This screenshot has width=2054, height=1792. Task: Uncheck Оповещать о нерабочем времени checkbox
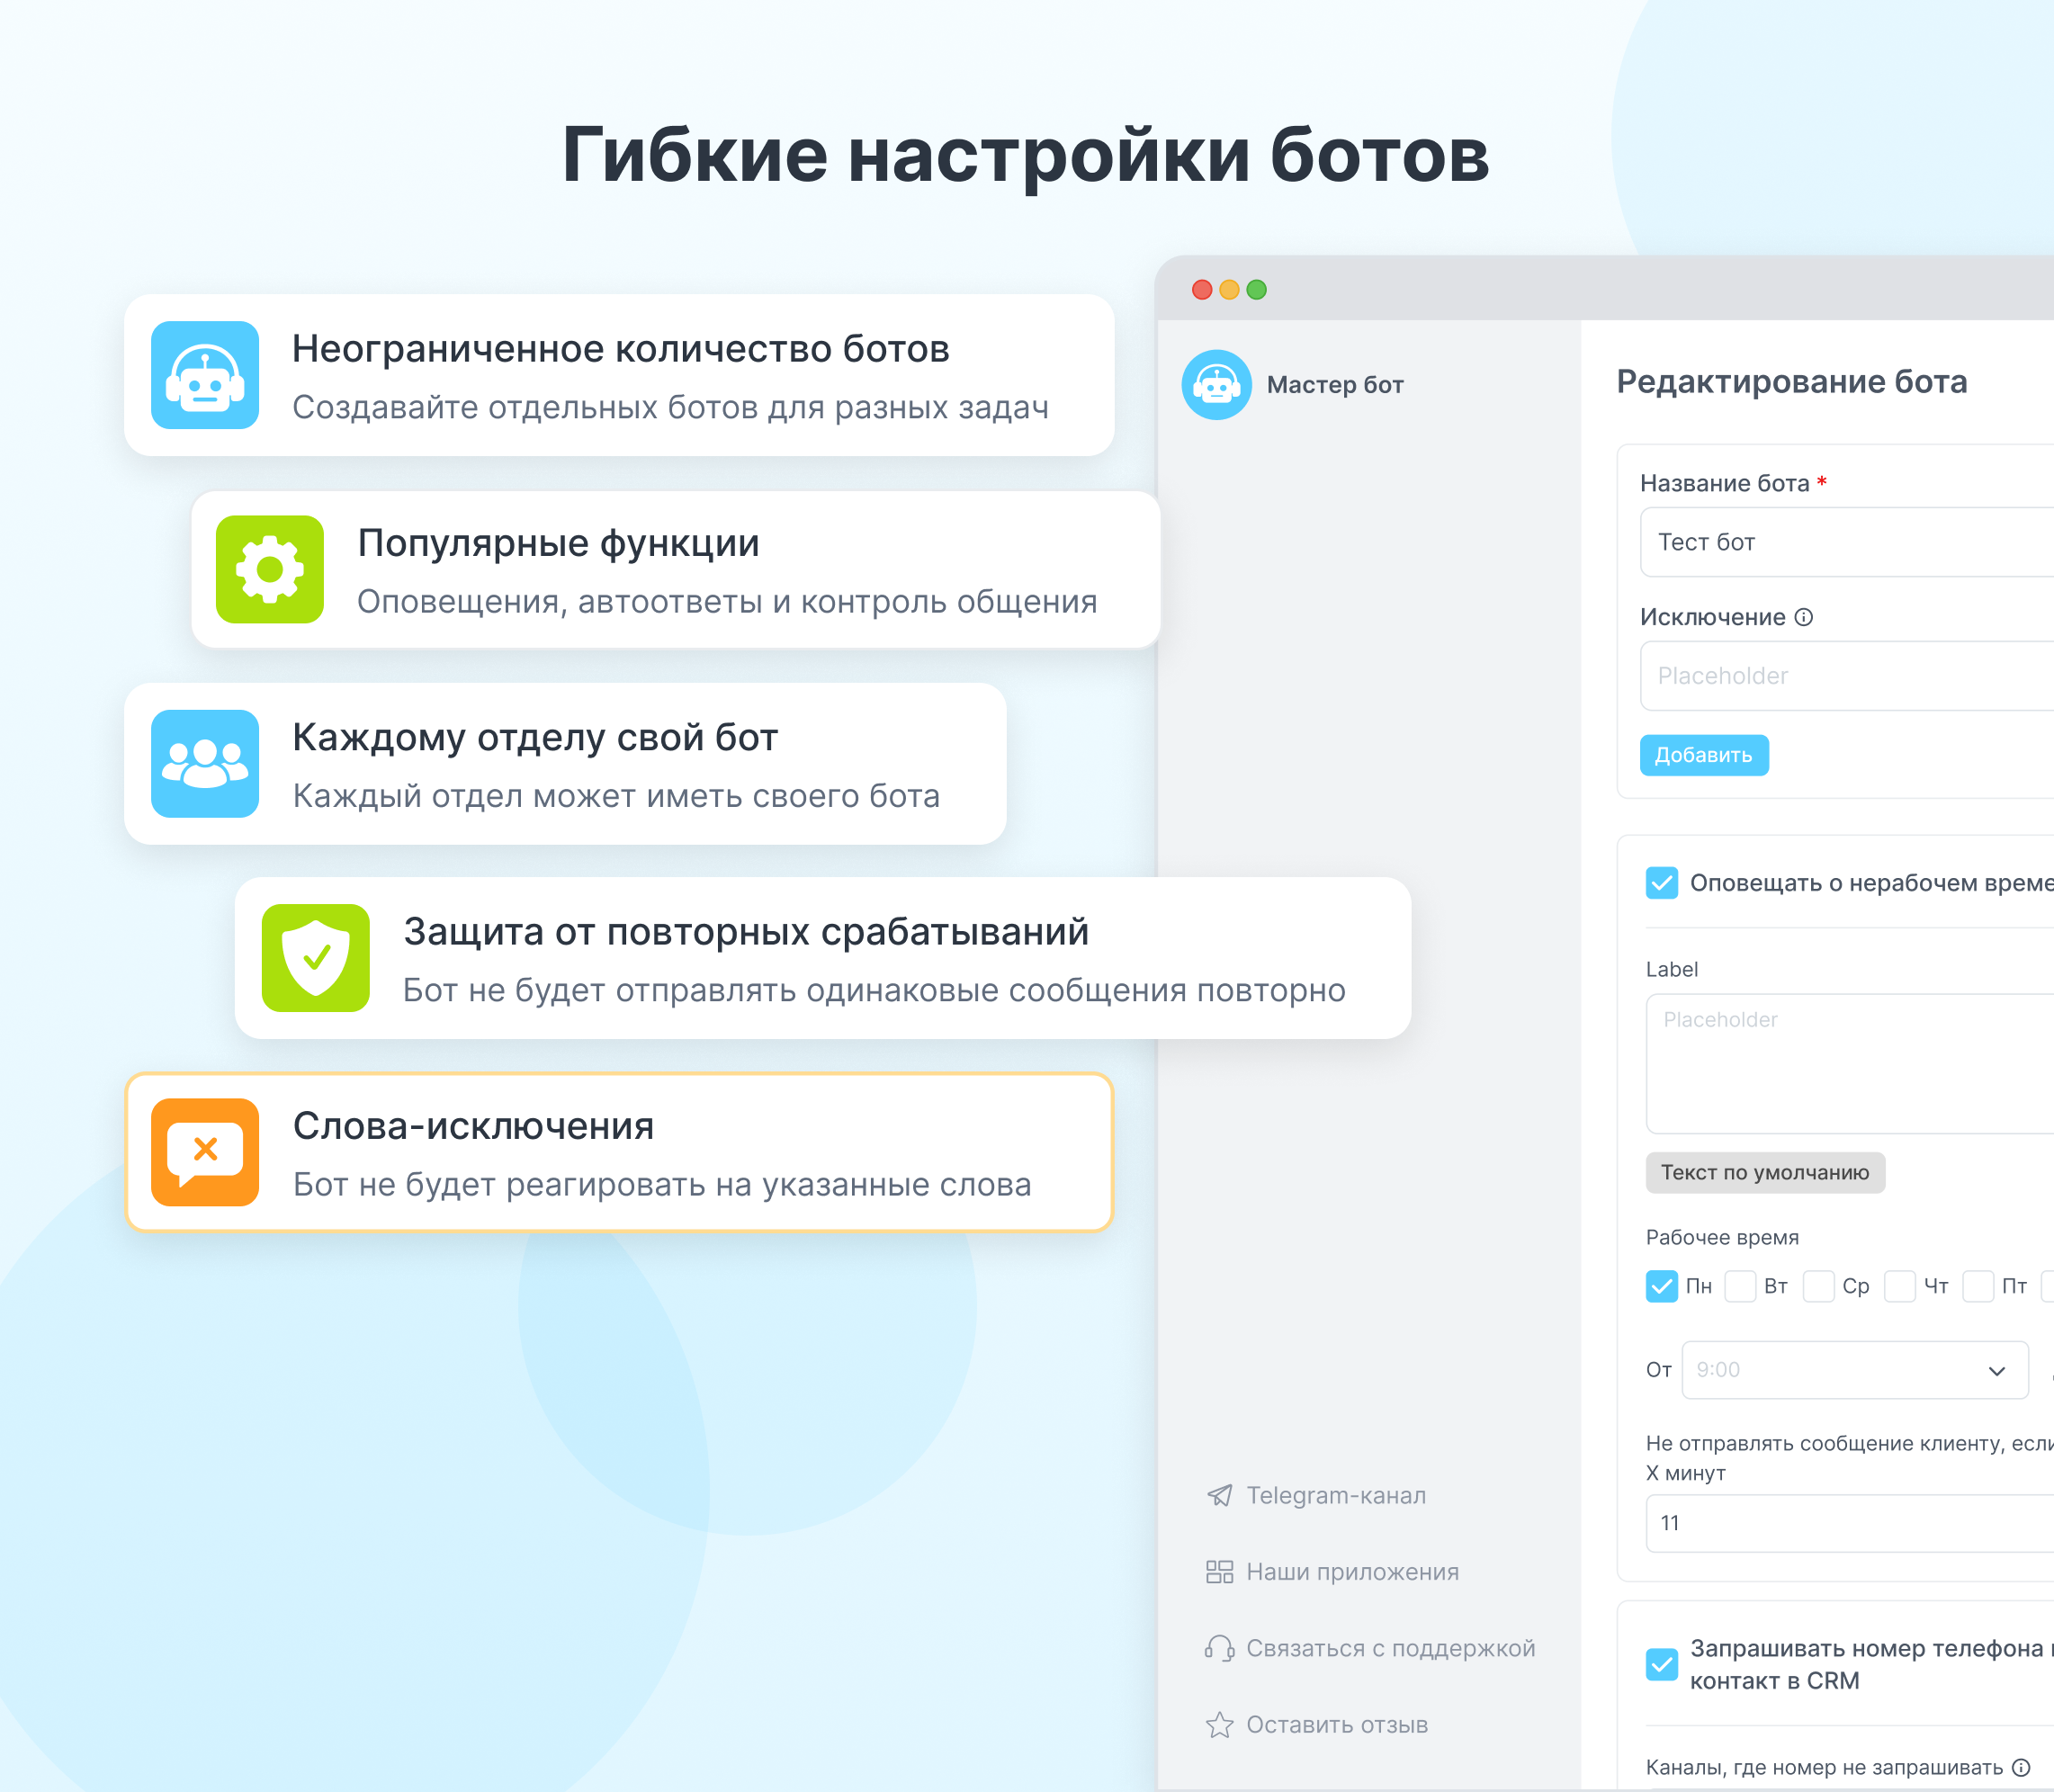pyautogui.click(x=1661, y=883)
